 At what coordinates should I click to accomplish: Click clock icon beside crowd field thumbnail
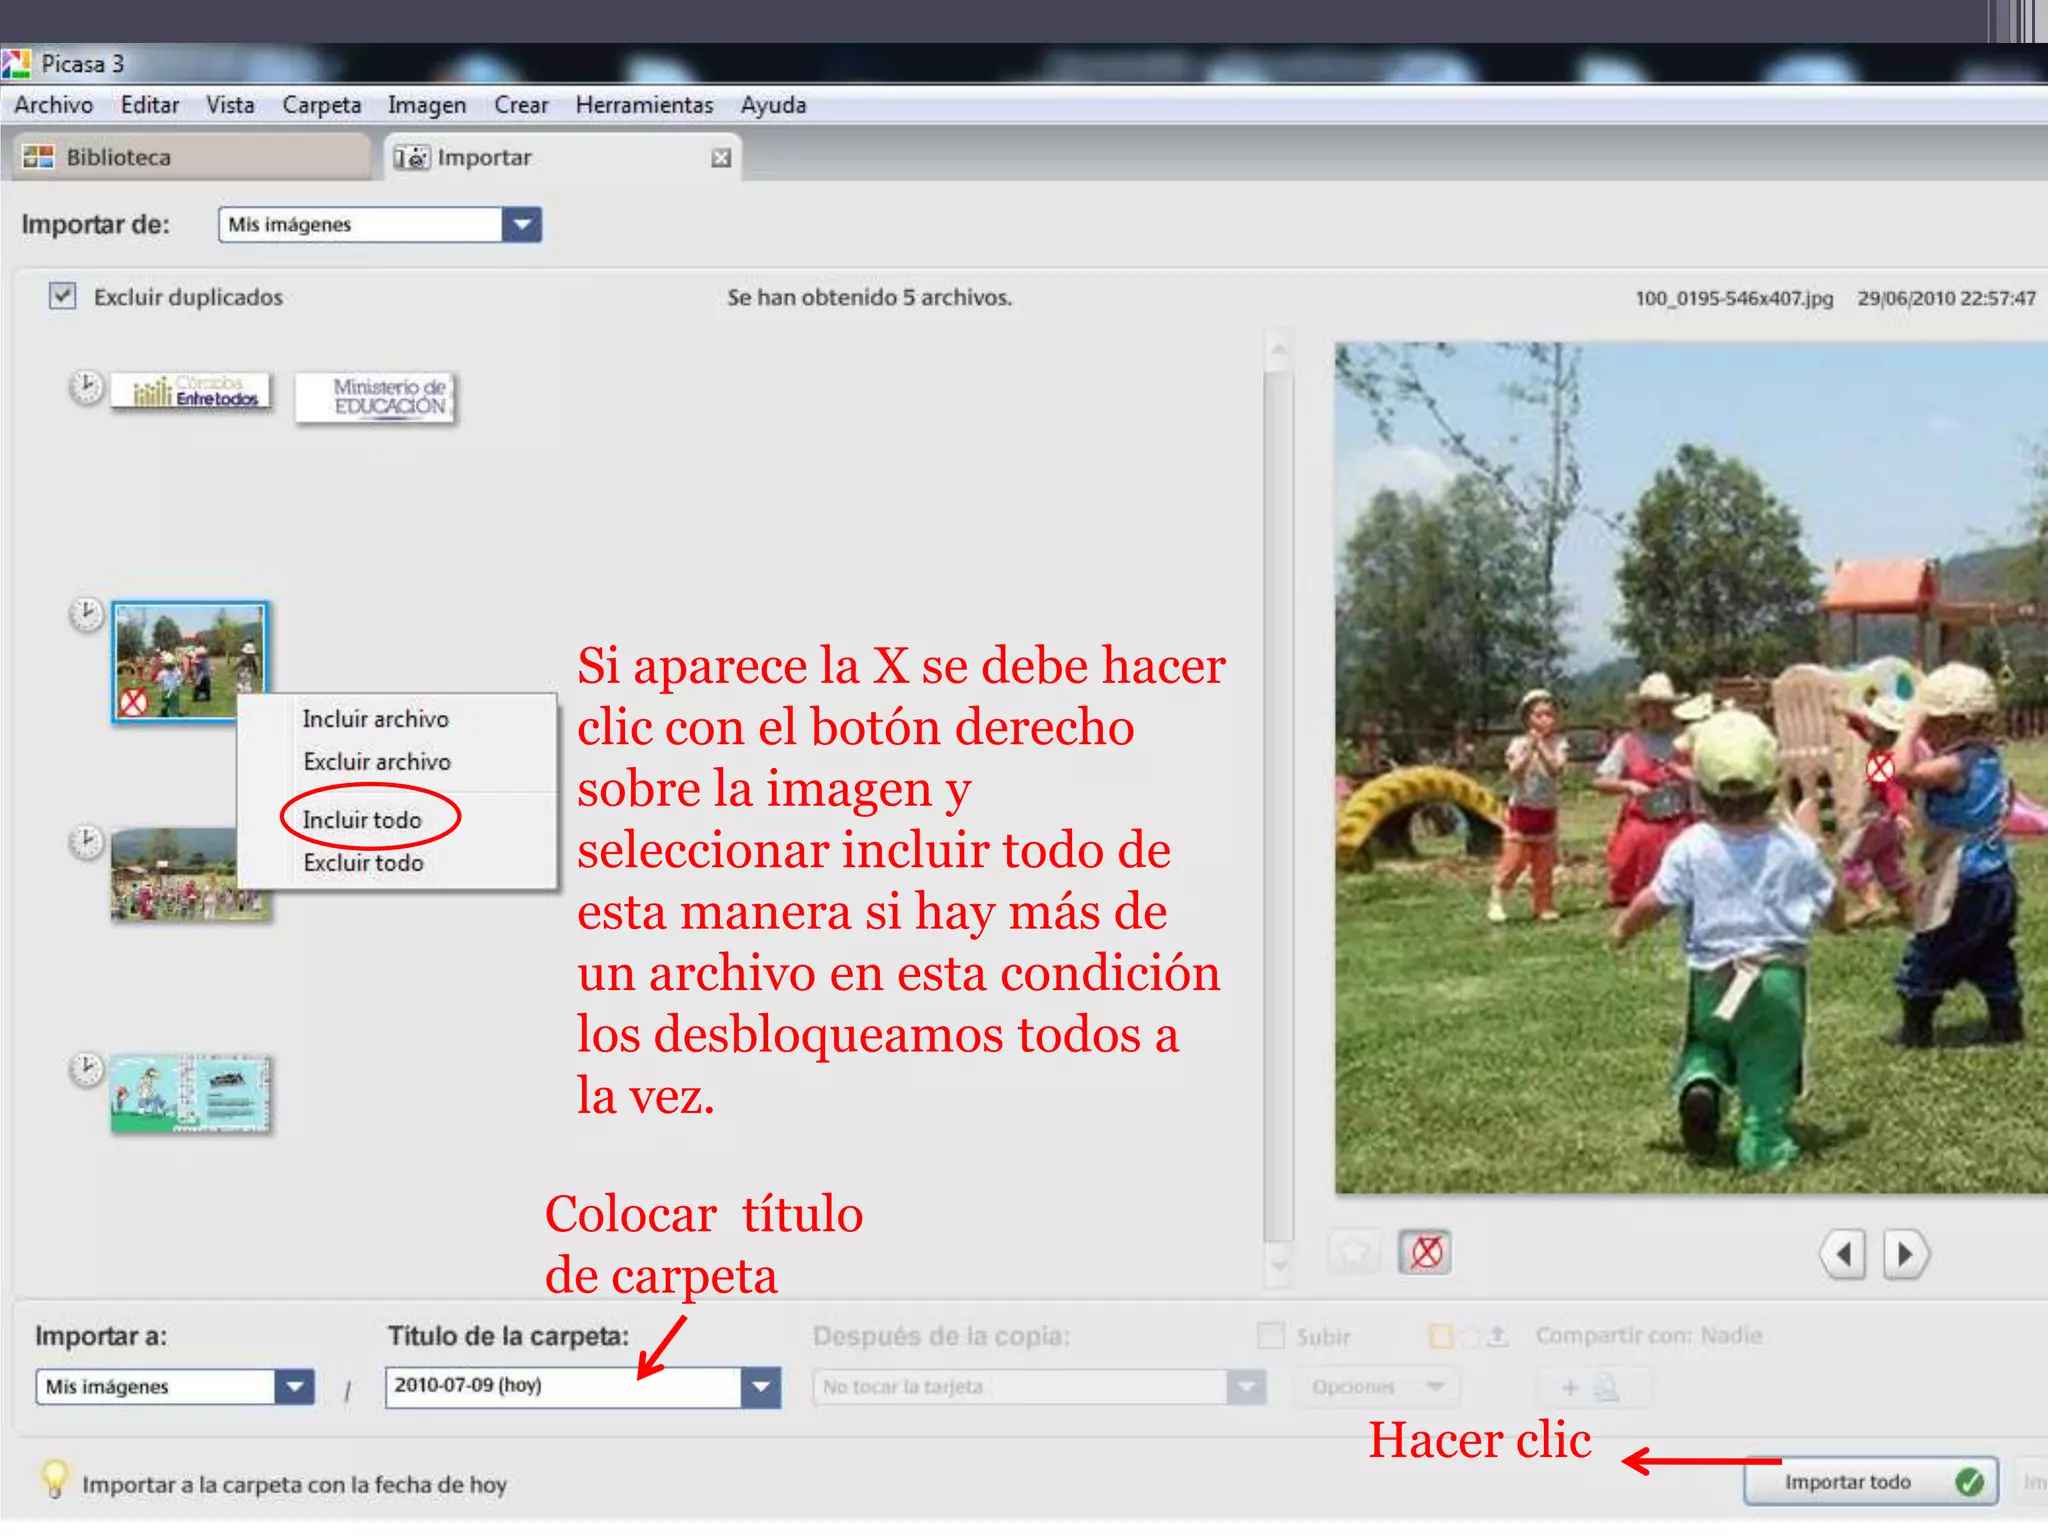pos(87,842)
